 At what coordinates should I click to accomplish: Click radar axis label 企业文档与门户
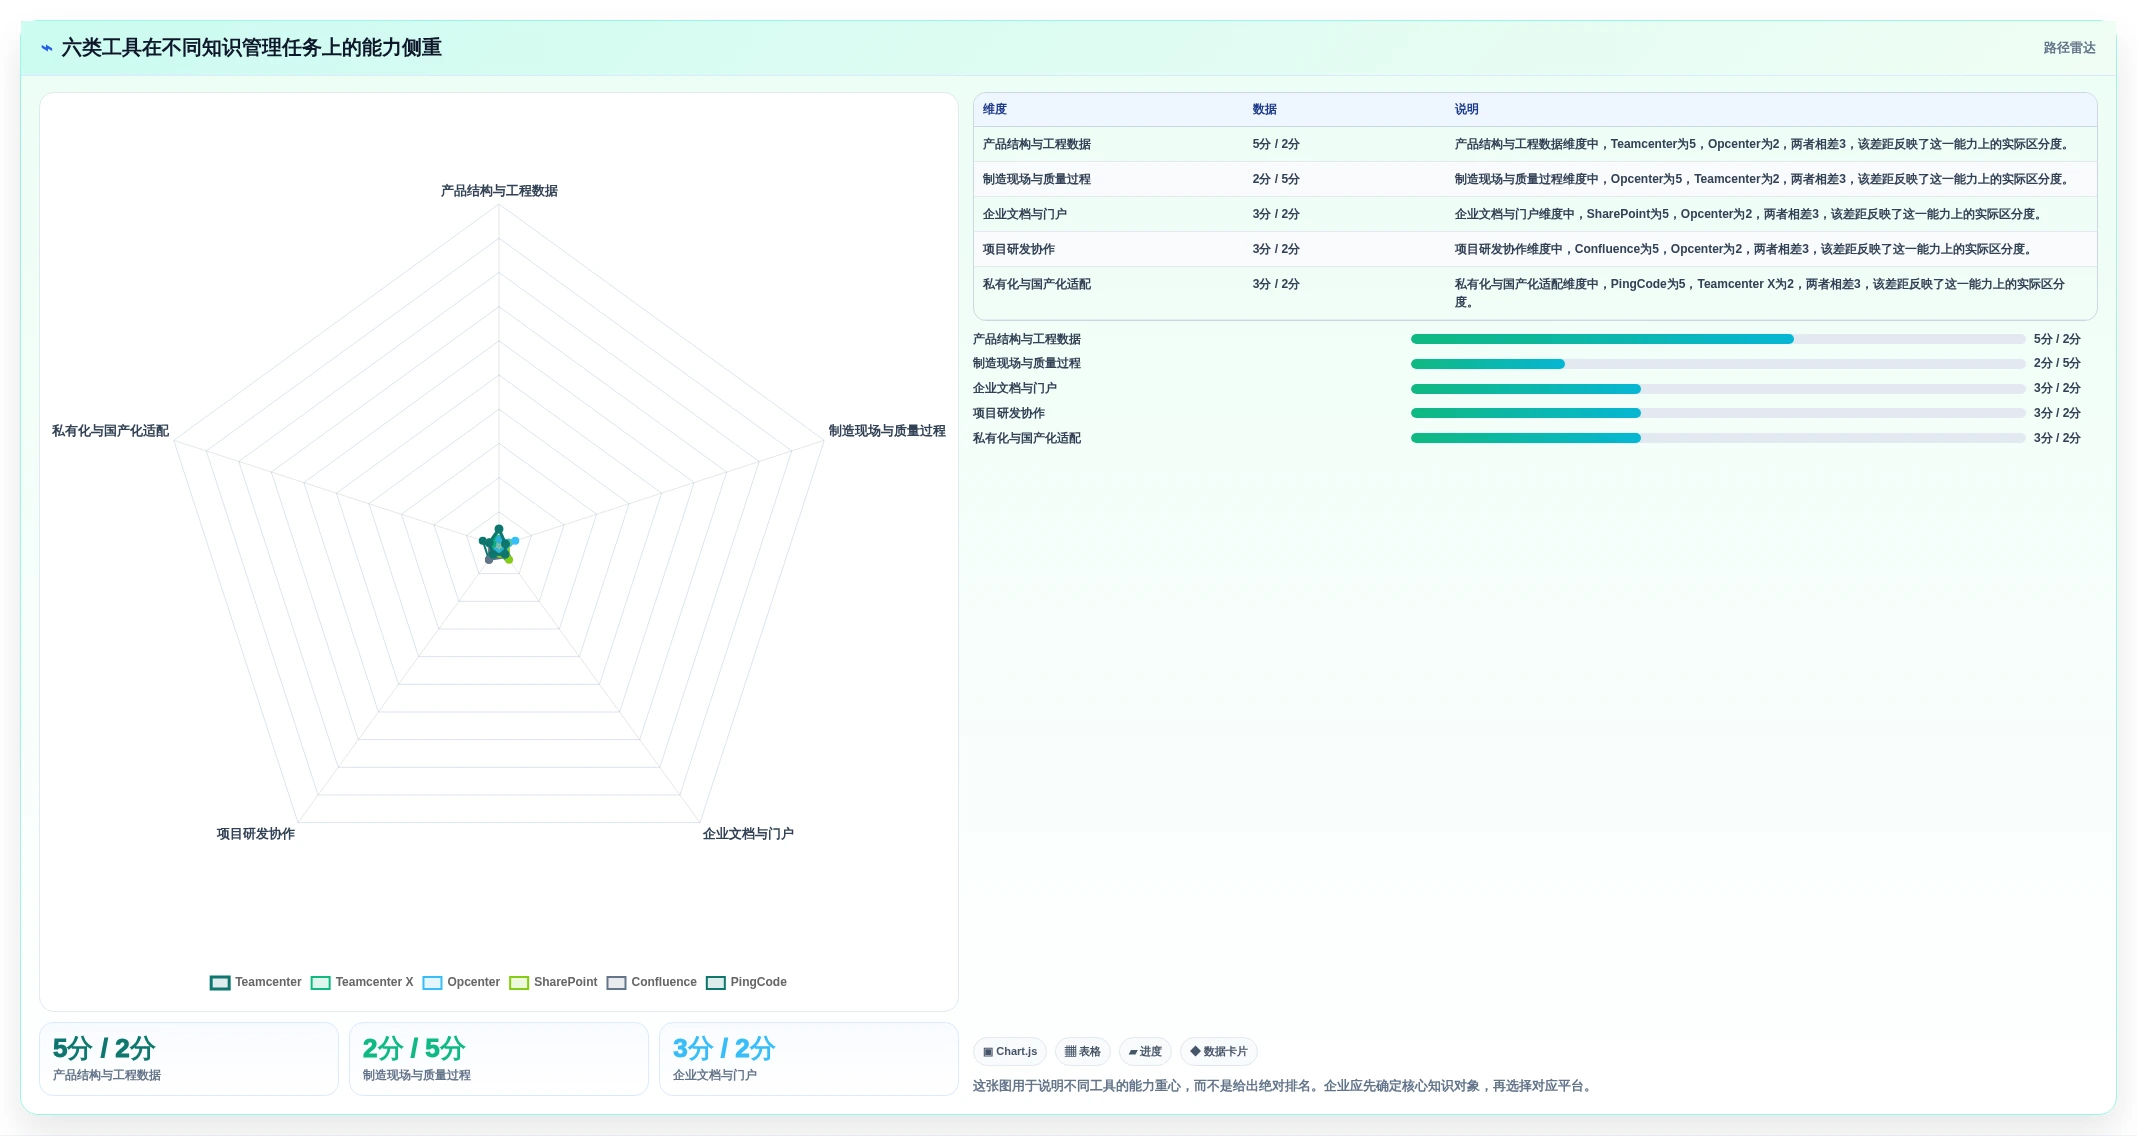tap(748, 834)
